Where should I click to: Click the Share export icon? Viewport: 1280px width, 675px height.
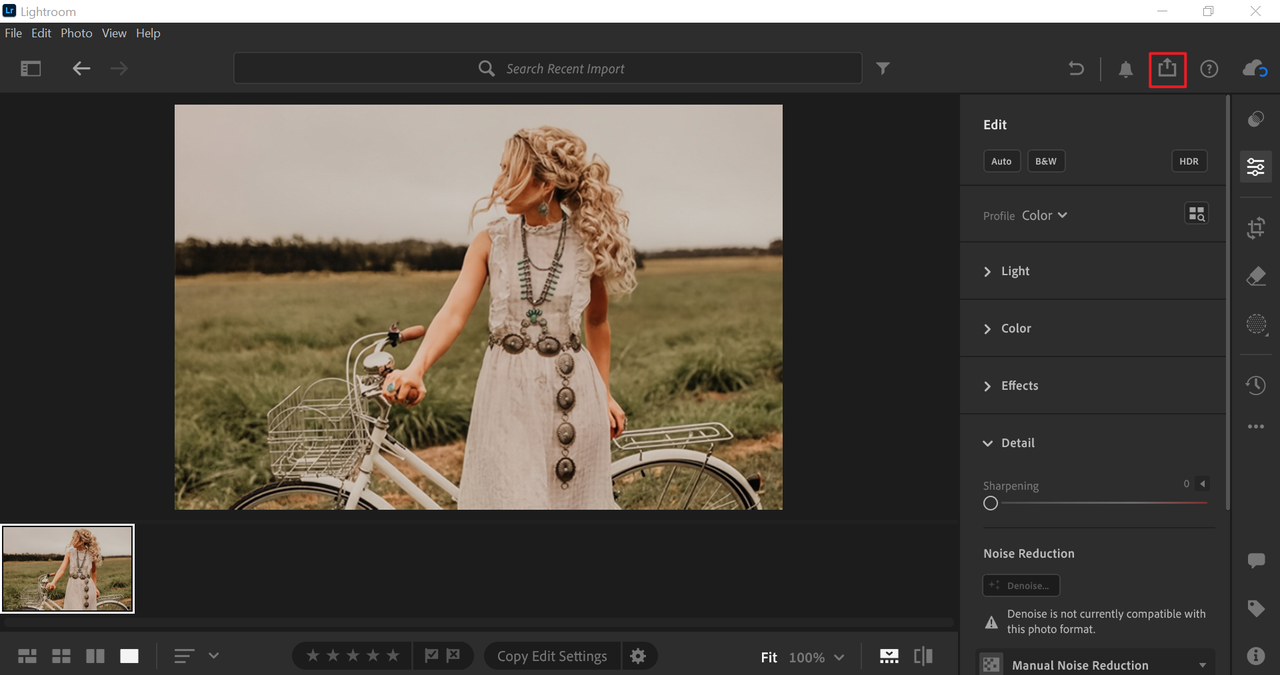pos(1167,69)
